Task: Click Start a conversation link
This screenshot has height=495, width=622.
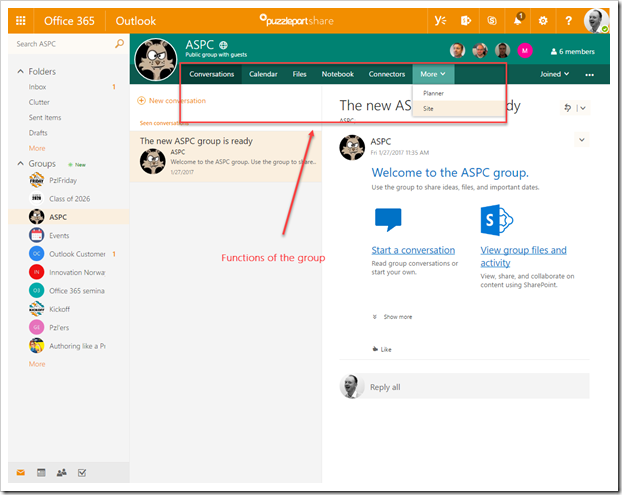Action: [x=413, y=250]
